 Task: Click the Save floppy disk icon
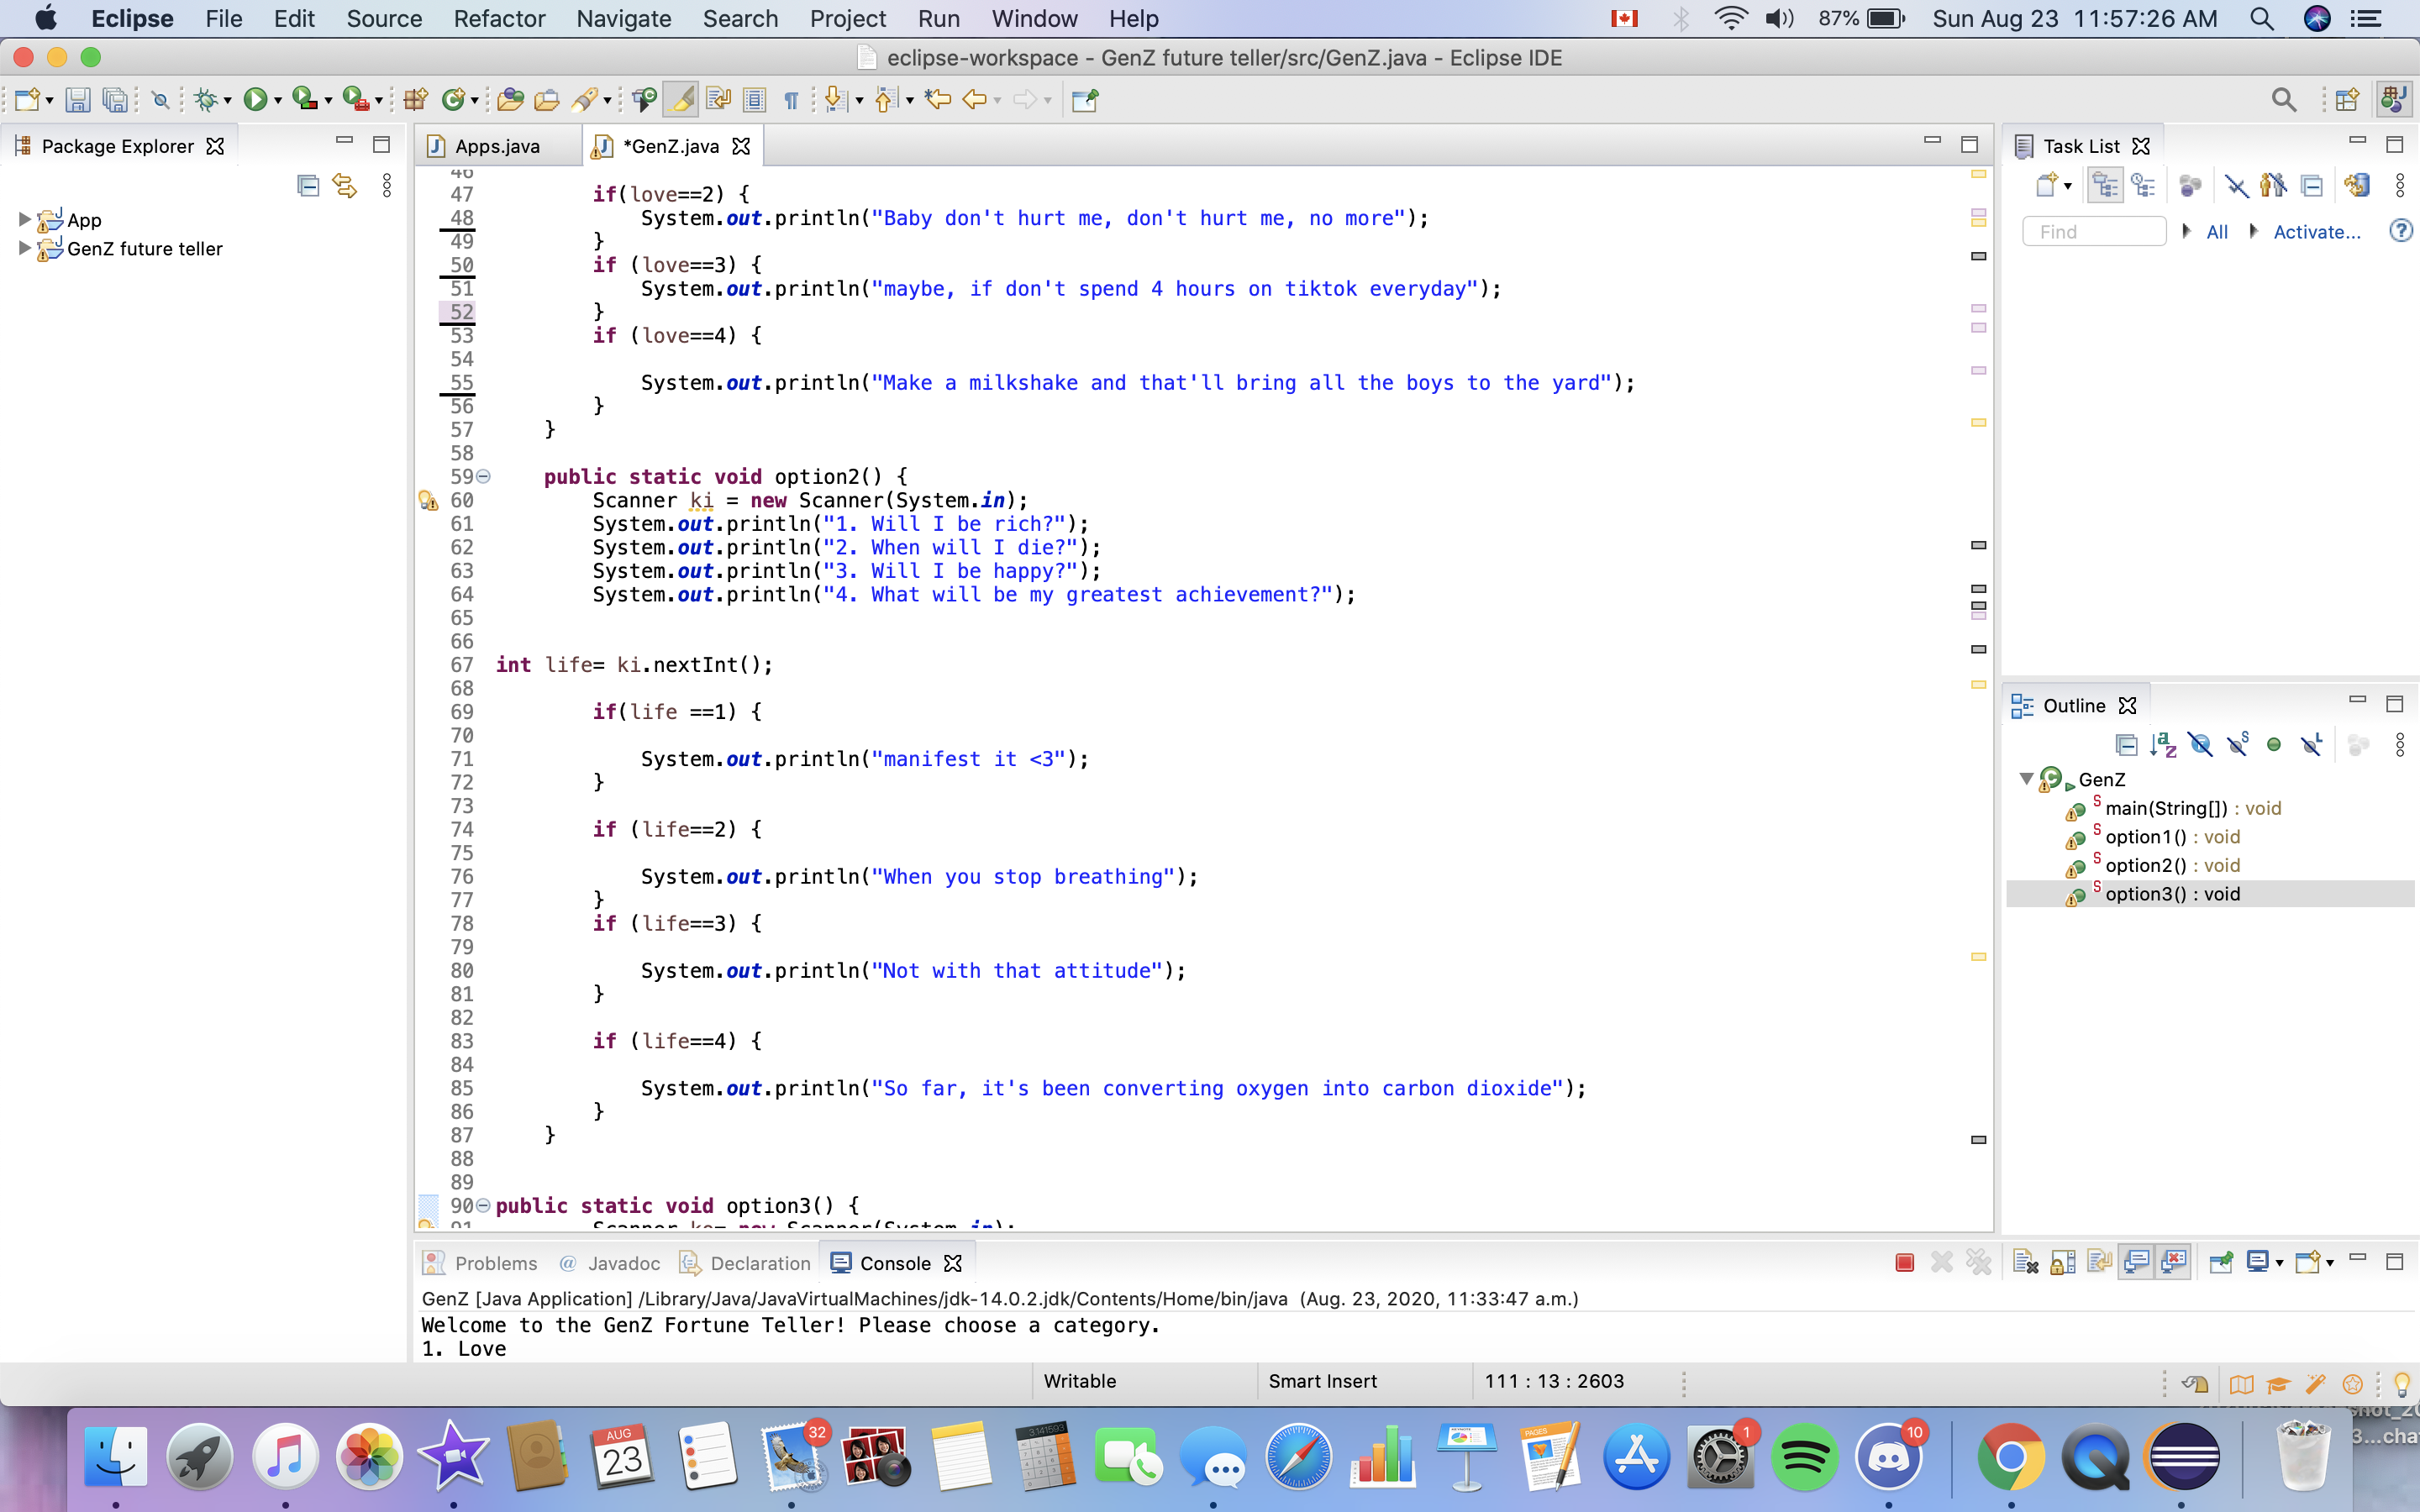pyautogui.click(x=77, y=99)
